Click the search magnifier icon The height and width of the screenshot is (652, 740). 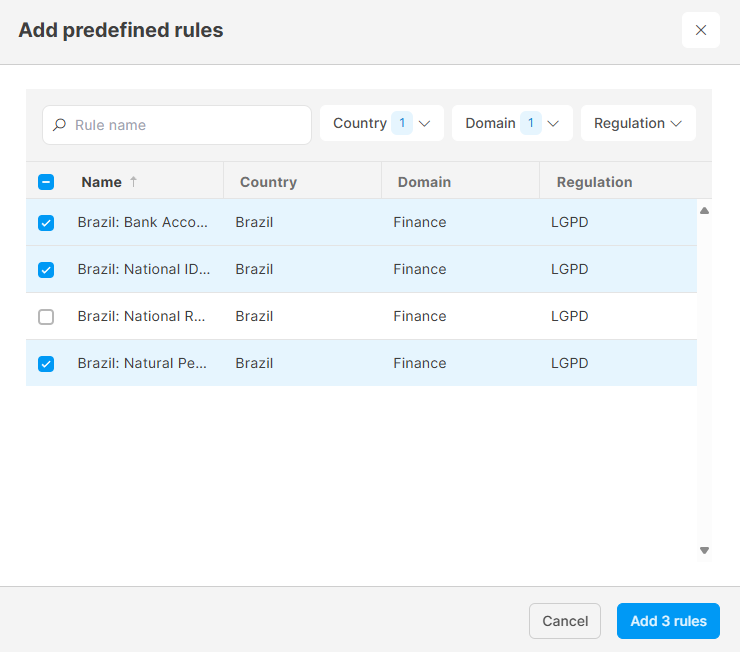pos(59,125)
